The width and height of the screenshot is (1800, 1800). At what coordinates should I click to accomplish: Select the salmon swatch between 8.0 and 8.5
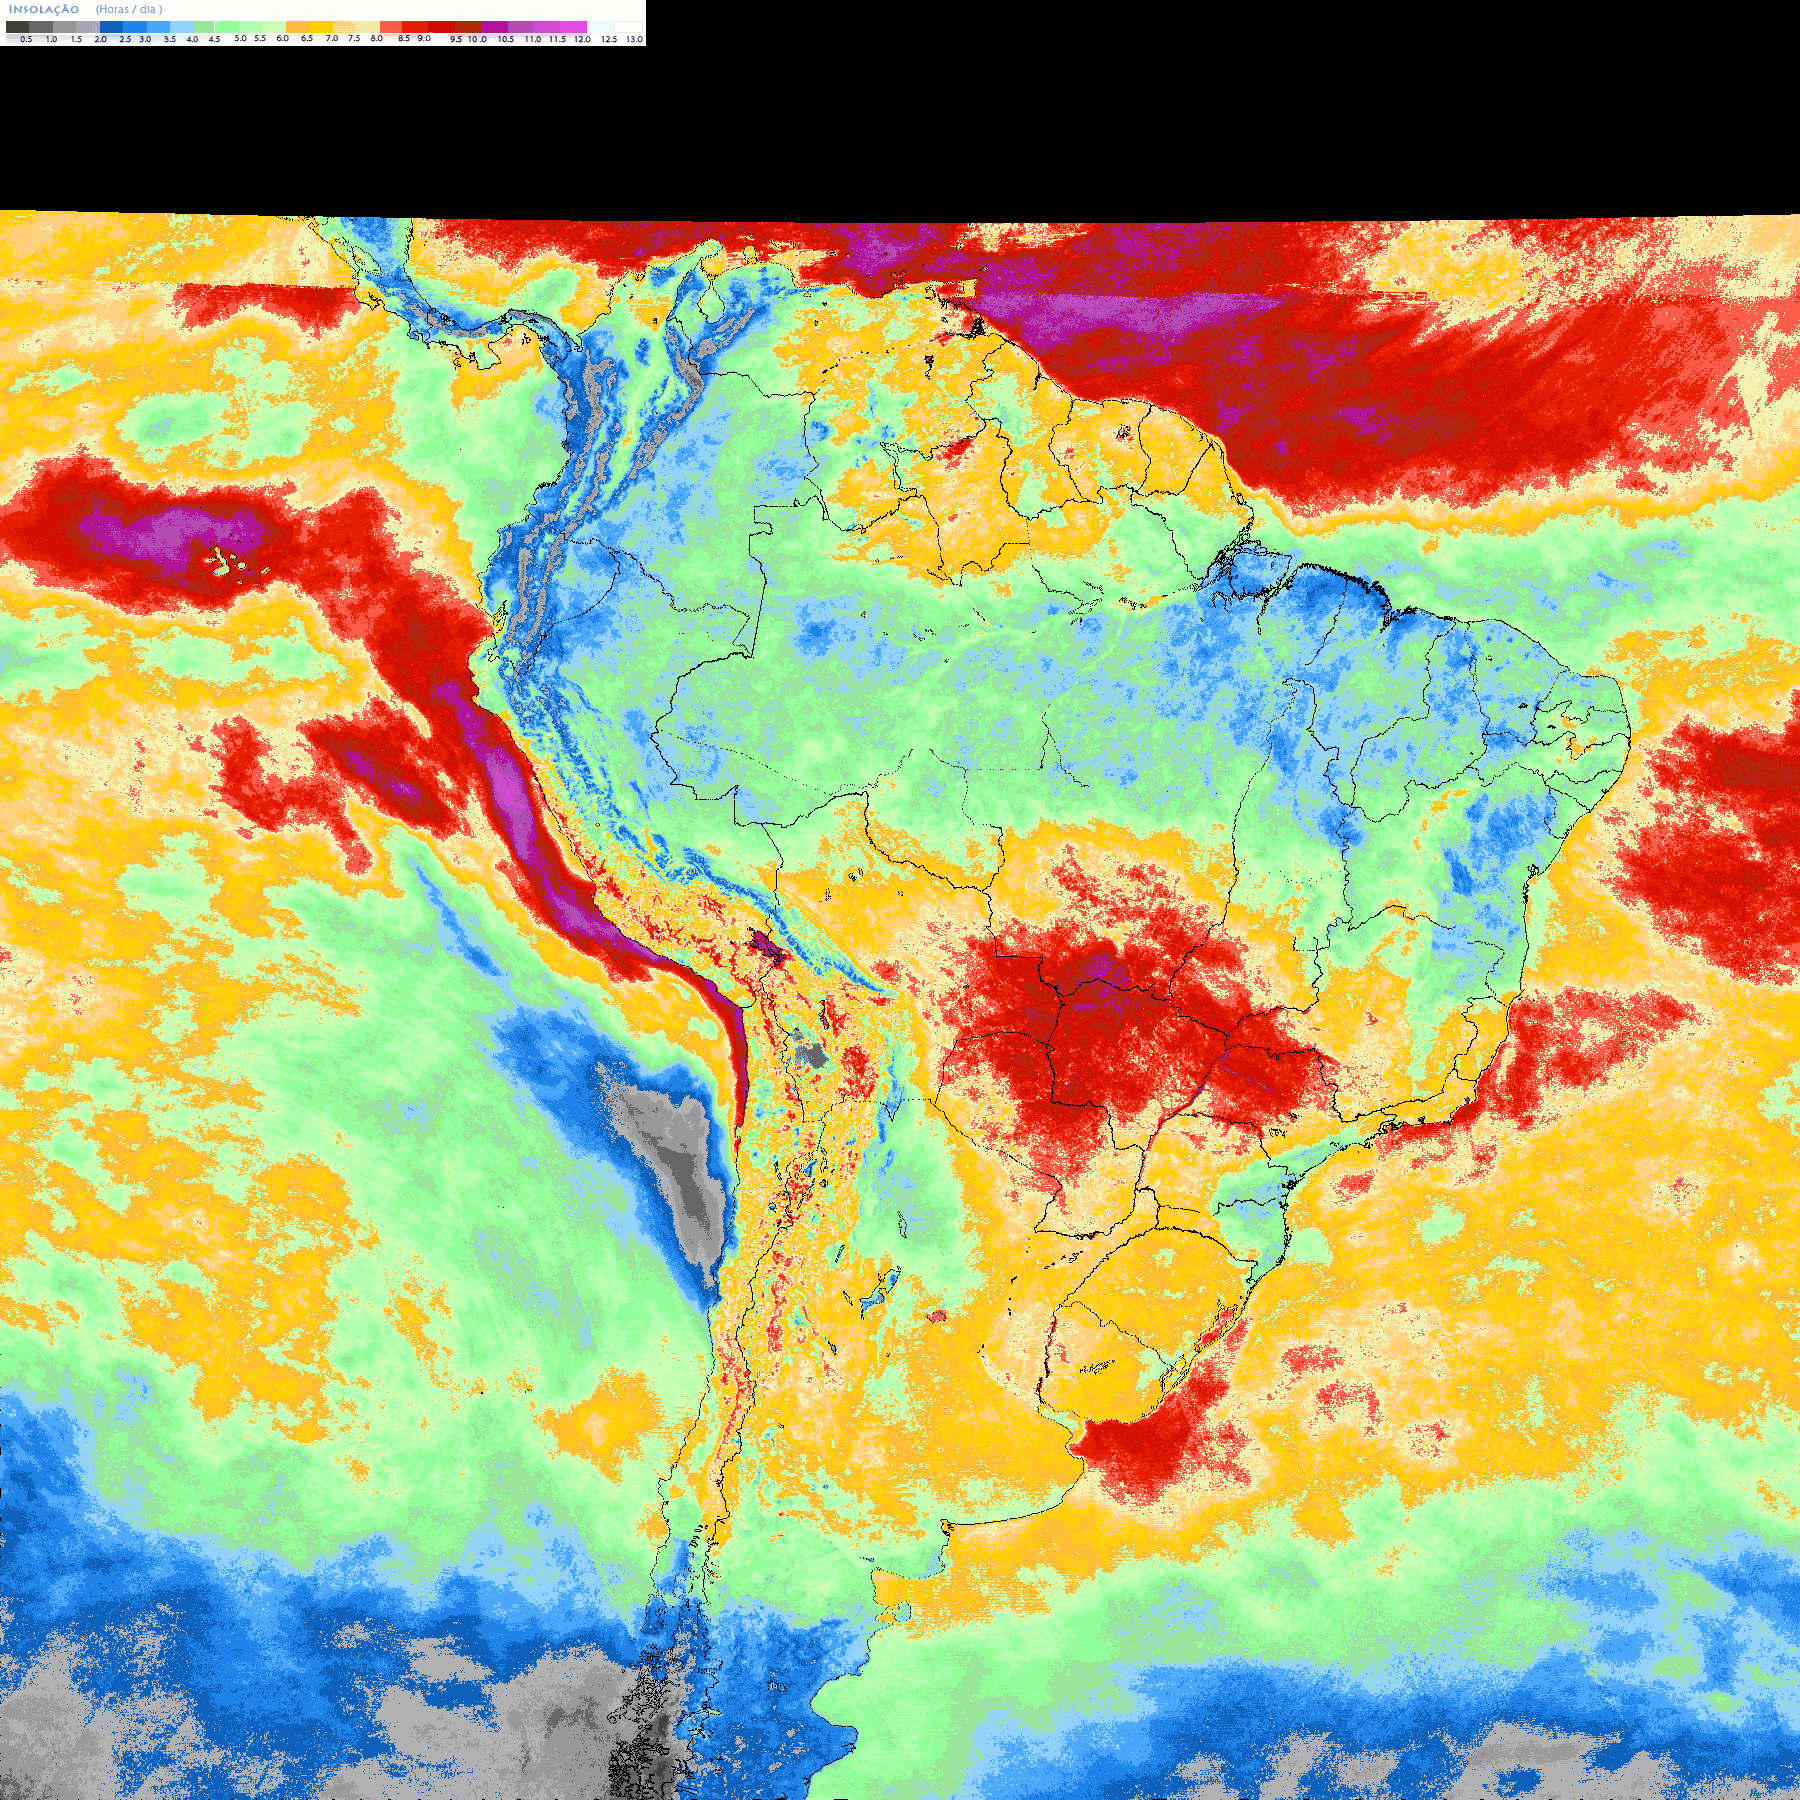point(391,27)
